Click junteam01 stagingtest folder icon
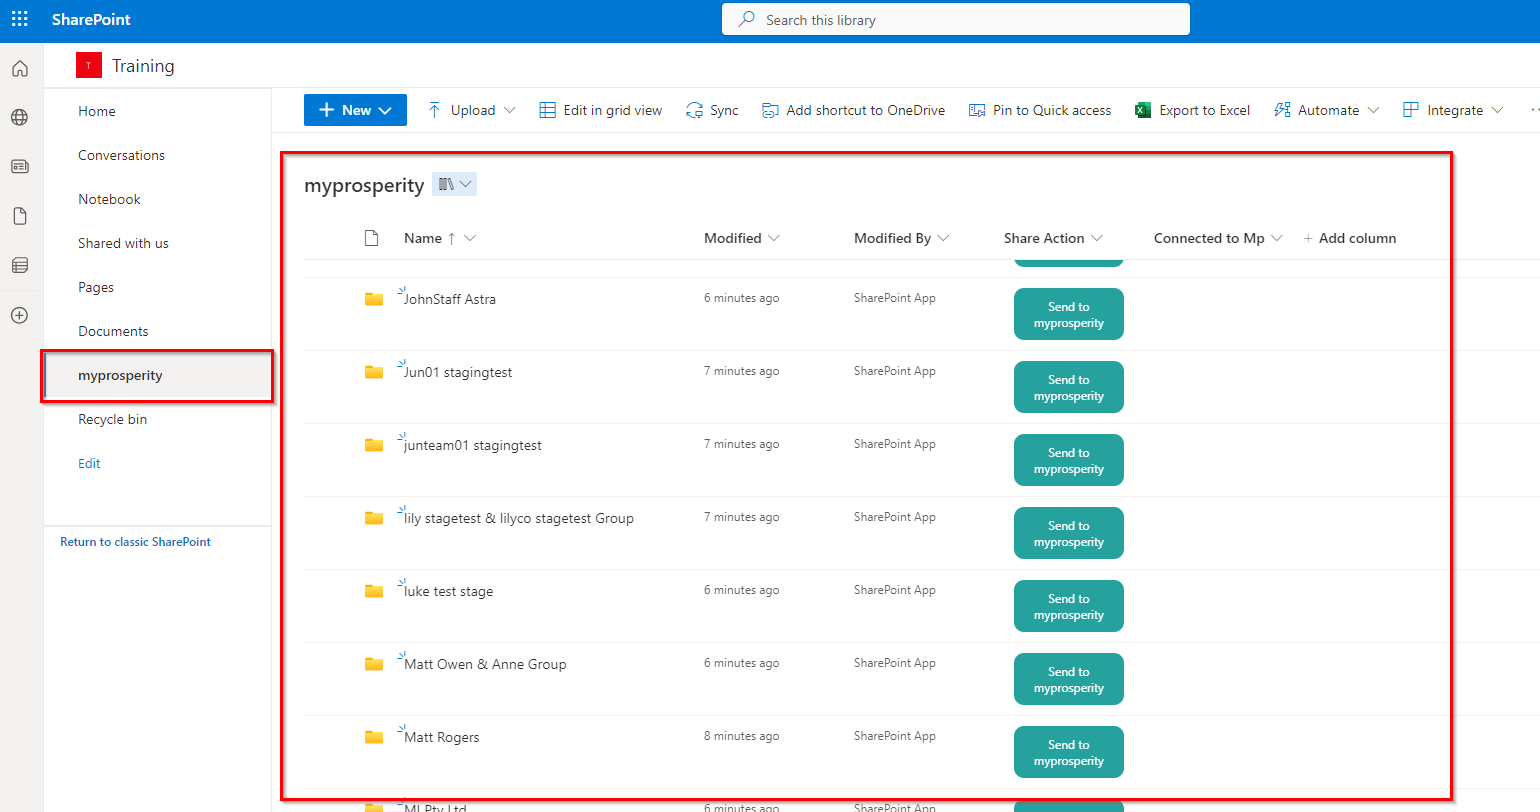Screen dimensions: 1540x812 click(x=374, y=445)
